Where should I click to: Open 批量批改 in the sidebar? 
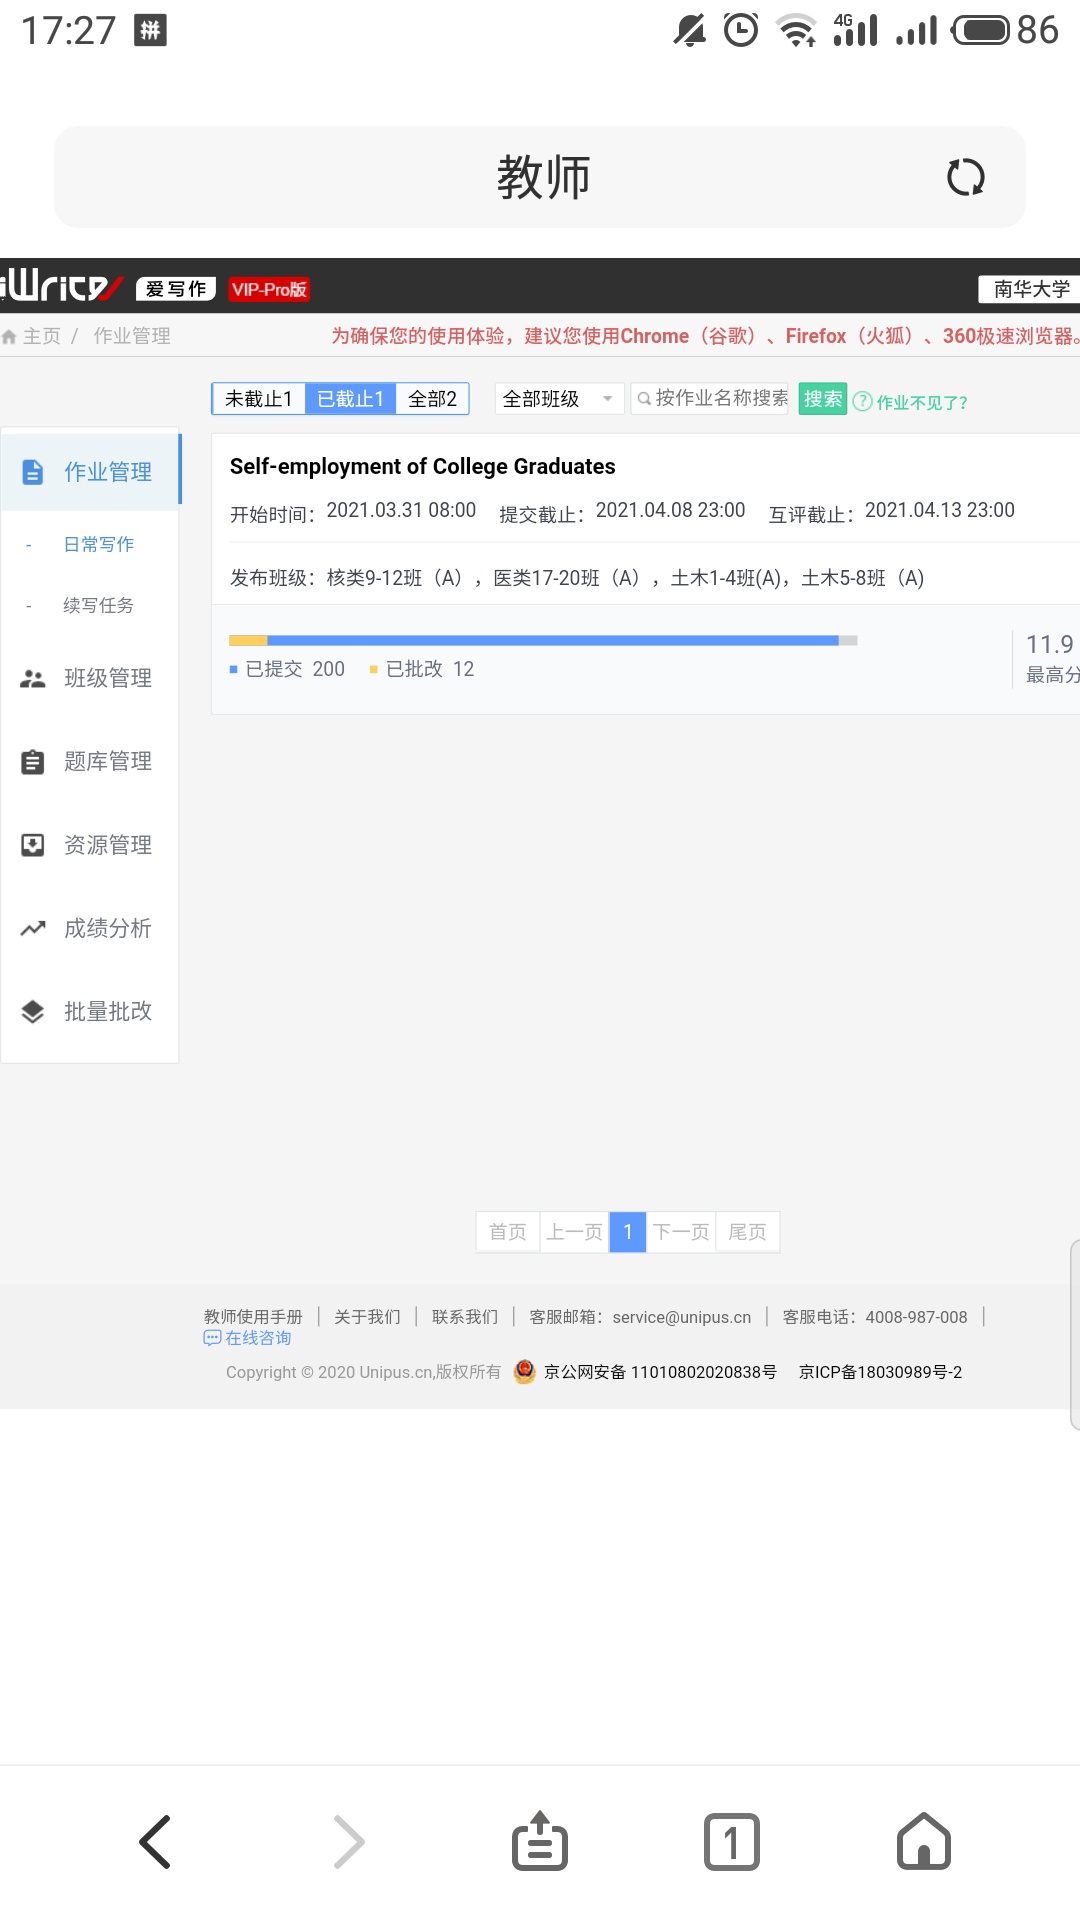(x=90, y=1011)
